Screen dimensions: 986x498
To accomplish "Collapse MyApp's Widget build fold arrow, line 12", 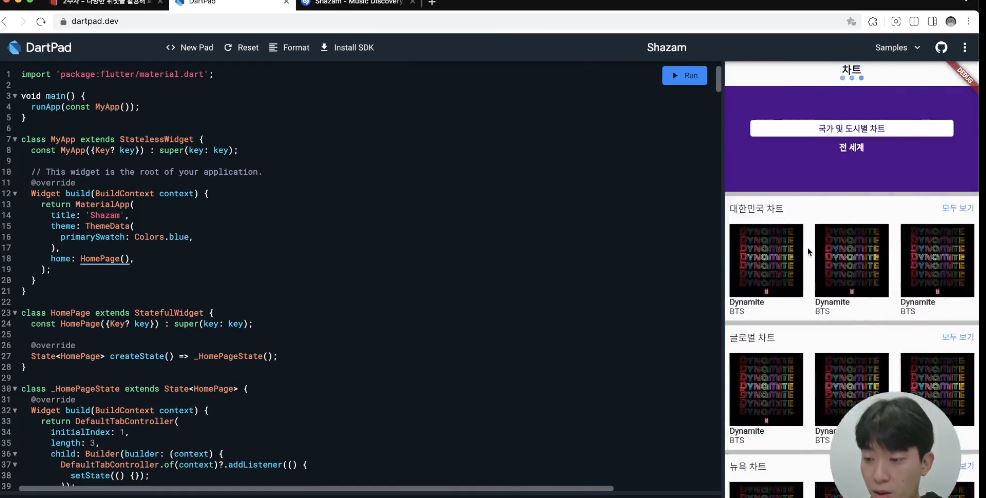I will point(15,194).
